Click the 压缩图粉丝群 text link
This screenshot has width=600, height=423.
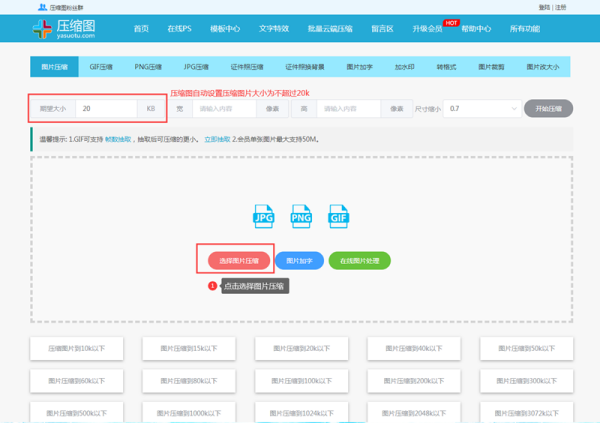[x=66, y=7]
